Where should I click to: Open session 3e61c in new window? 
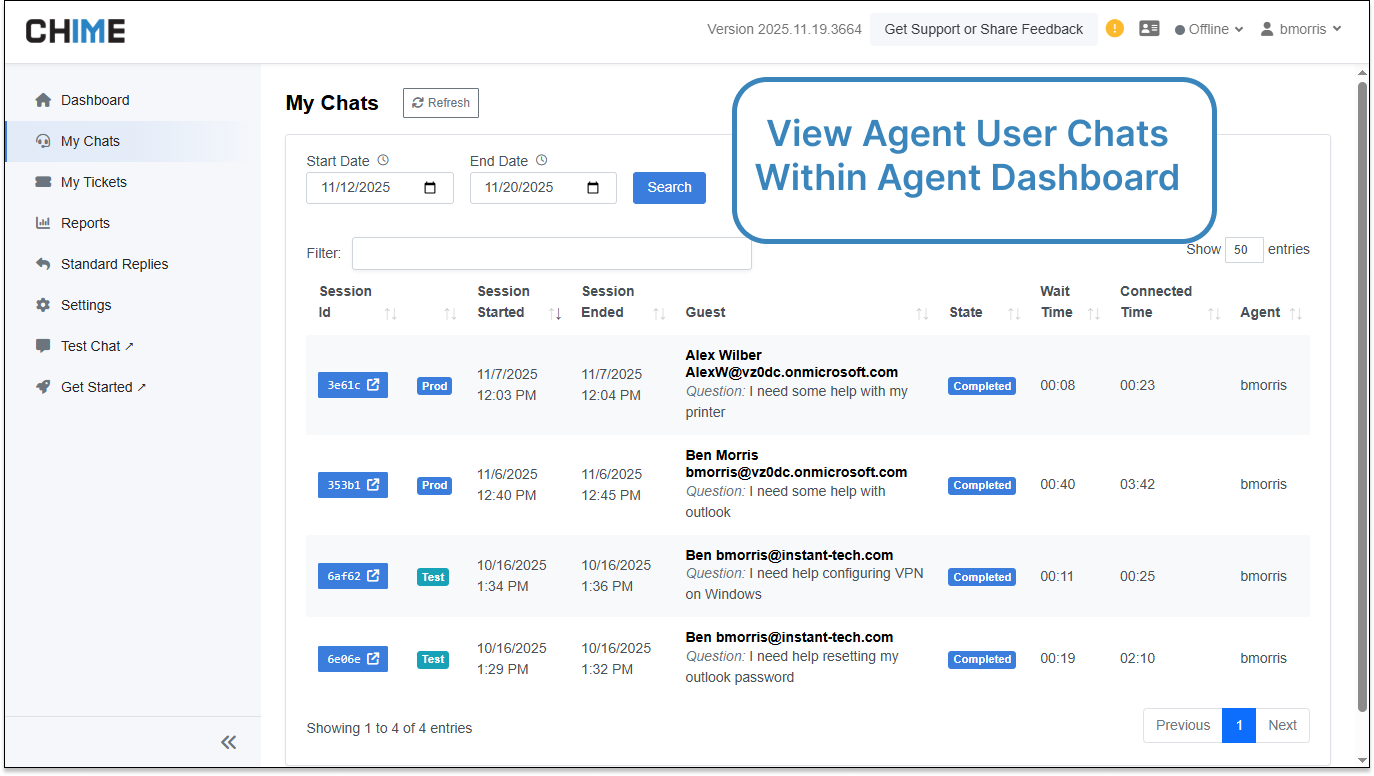click(x=352, y=385)
